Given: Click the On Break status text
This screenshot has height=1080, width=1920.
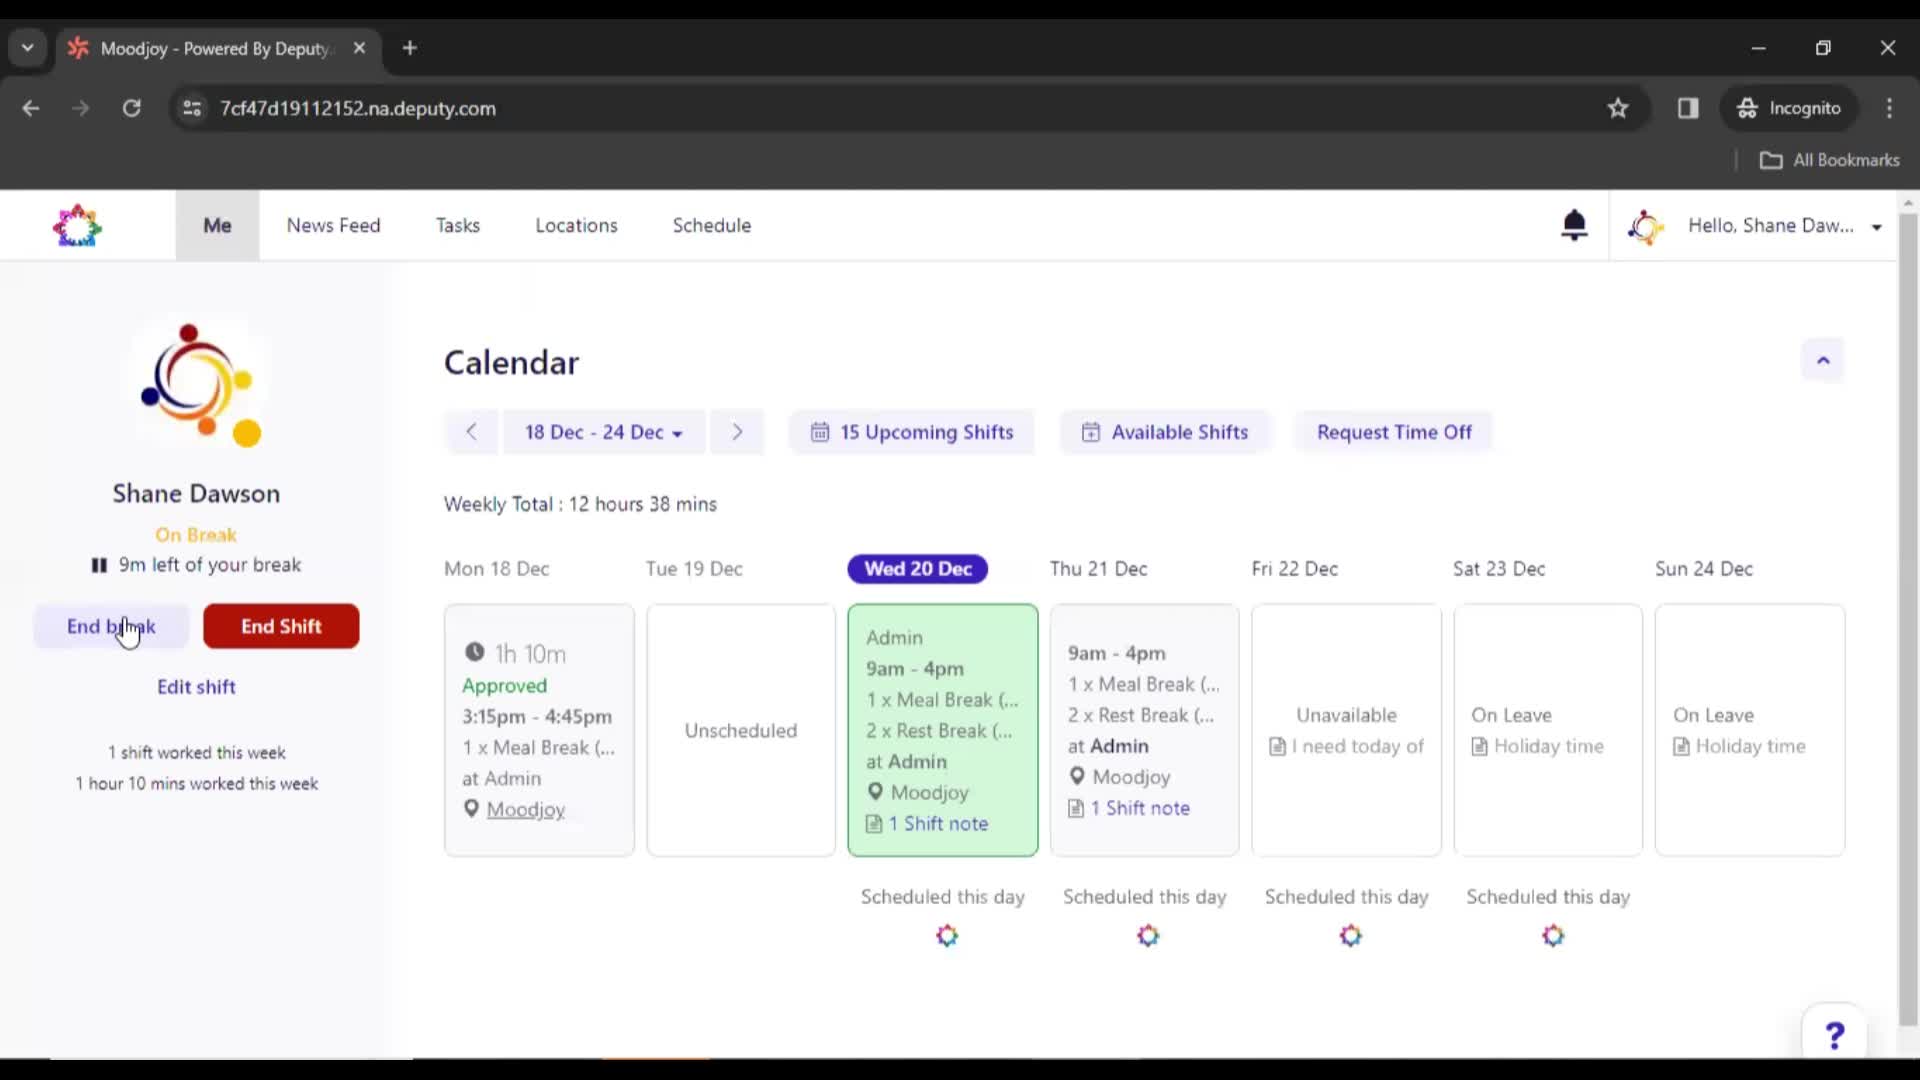Looking at the screenshot, I should [x=196, y=535].
